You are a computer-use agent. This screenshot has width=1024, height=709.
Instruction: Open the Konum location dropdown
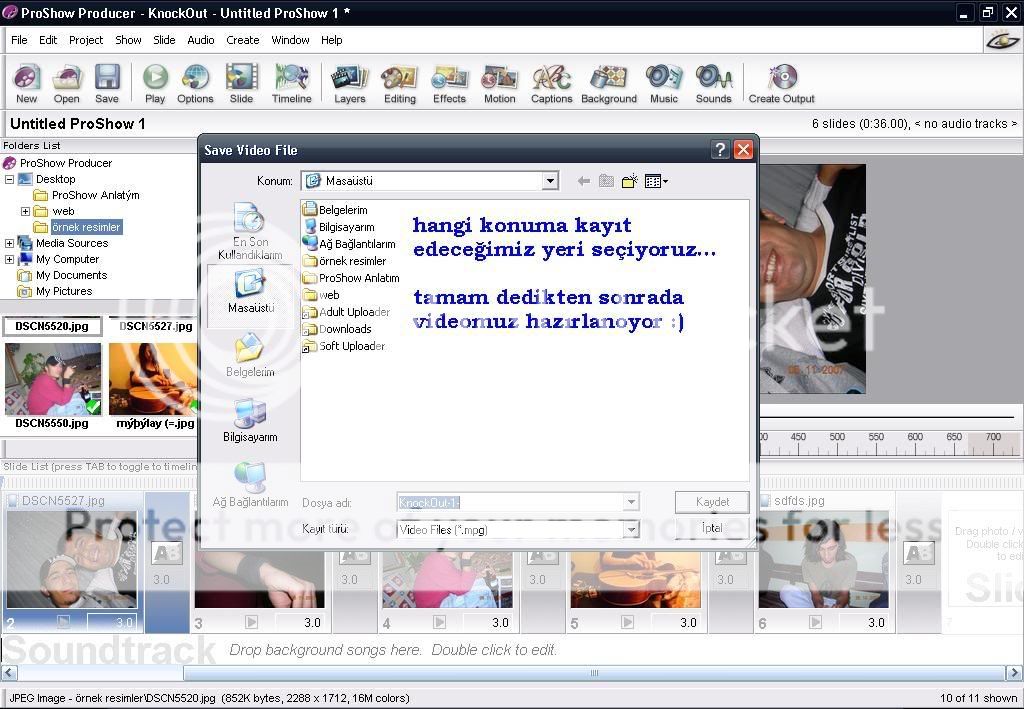click(x=550, y=181)
